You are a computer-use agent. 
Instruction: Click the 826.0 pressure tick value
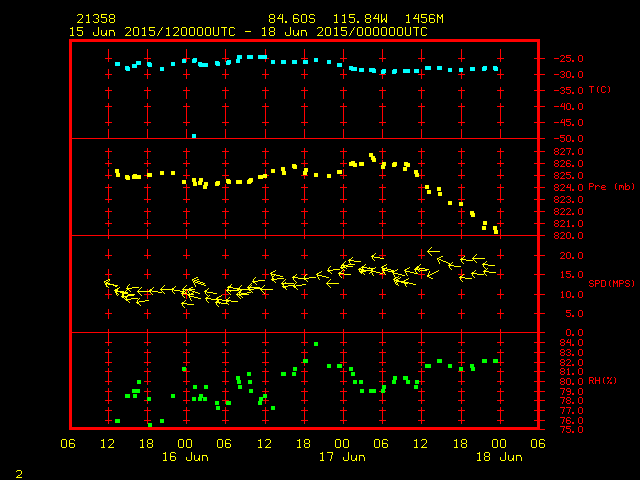[x=569, y=164]
